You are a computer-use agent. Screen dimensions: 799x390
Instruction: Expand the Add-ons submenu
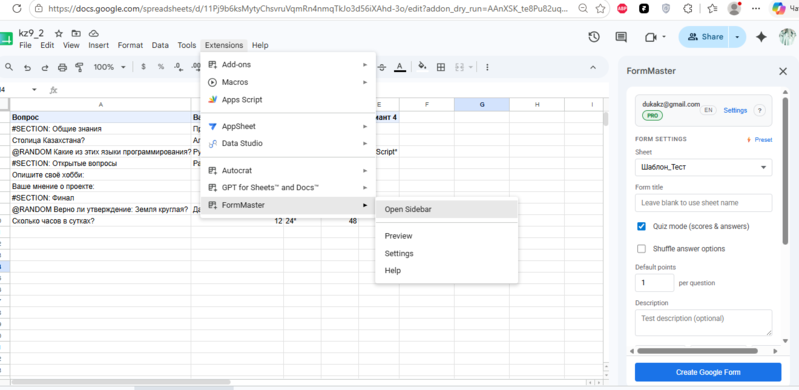pyautogui.click(x=287, y=65)
